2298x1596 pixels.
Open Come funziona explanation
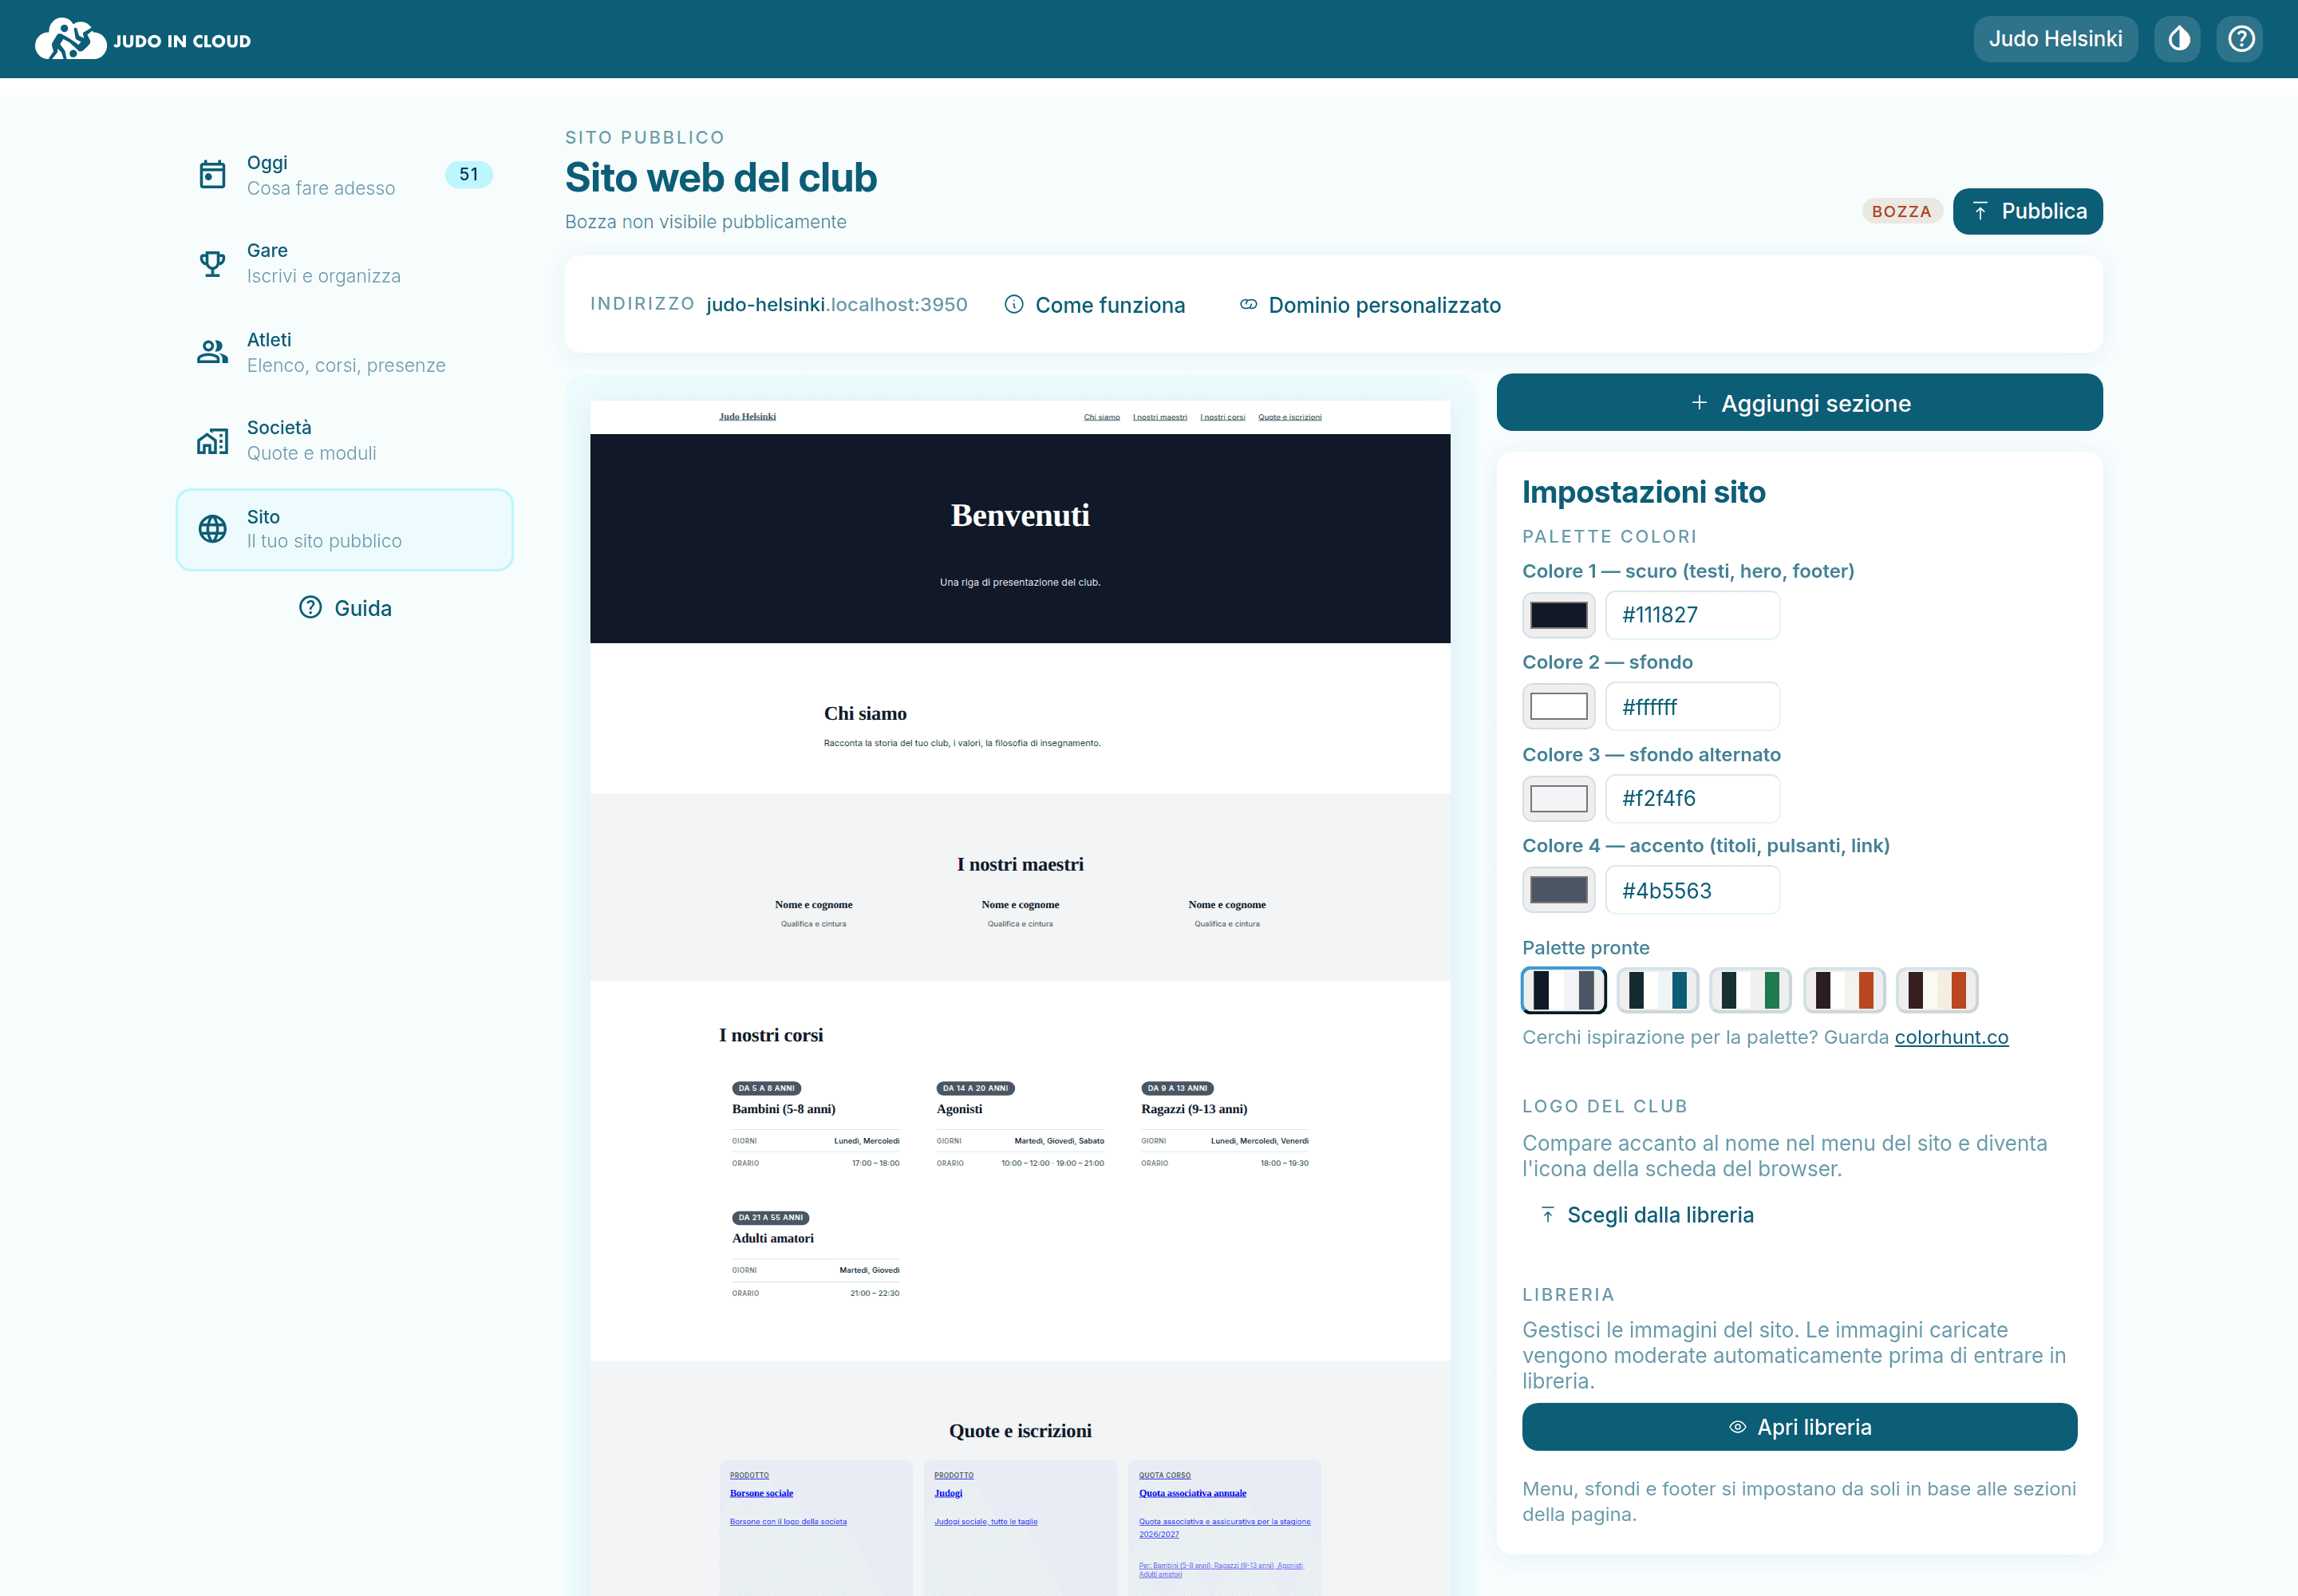1095,305
